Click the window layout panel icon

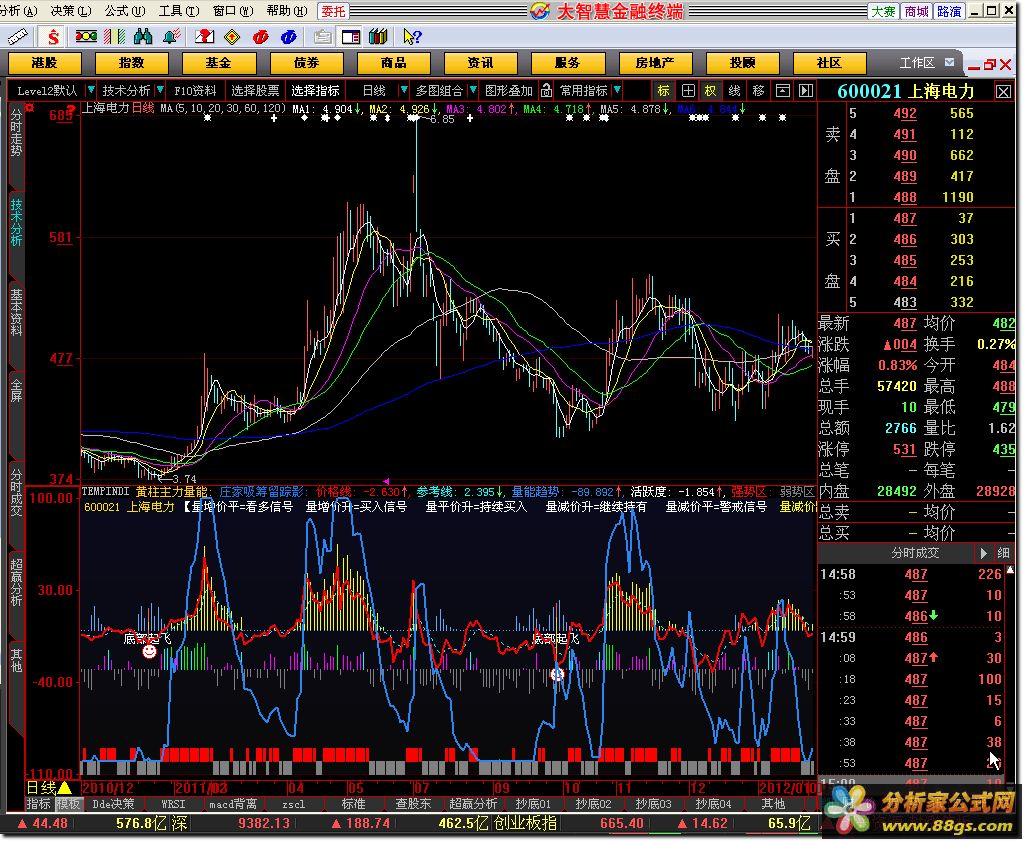point(351,37)
